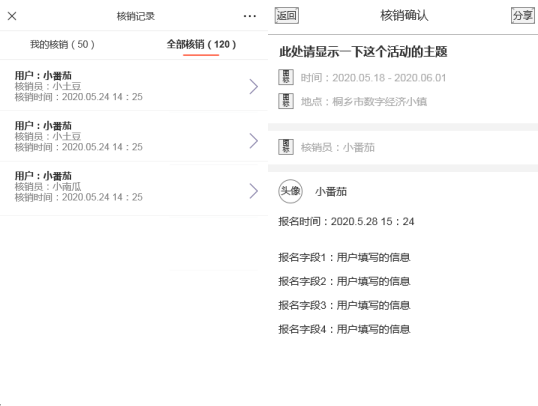The height and width of the screenshot is (406, 538).
Task: Open the first 用户：小番茄 record
Action: (134, 86)
